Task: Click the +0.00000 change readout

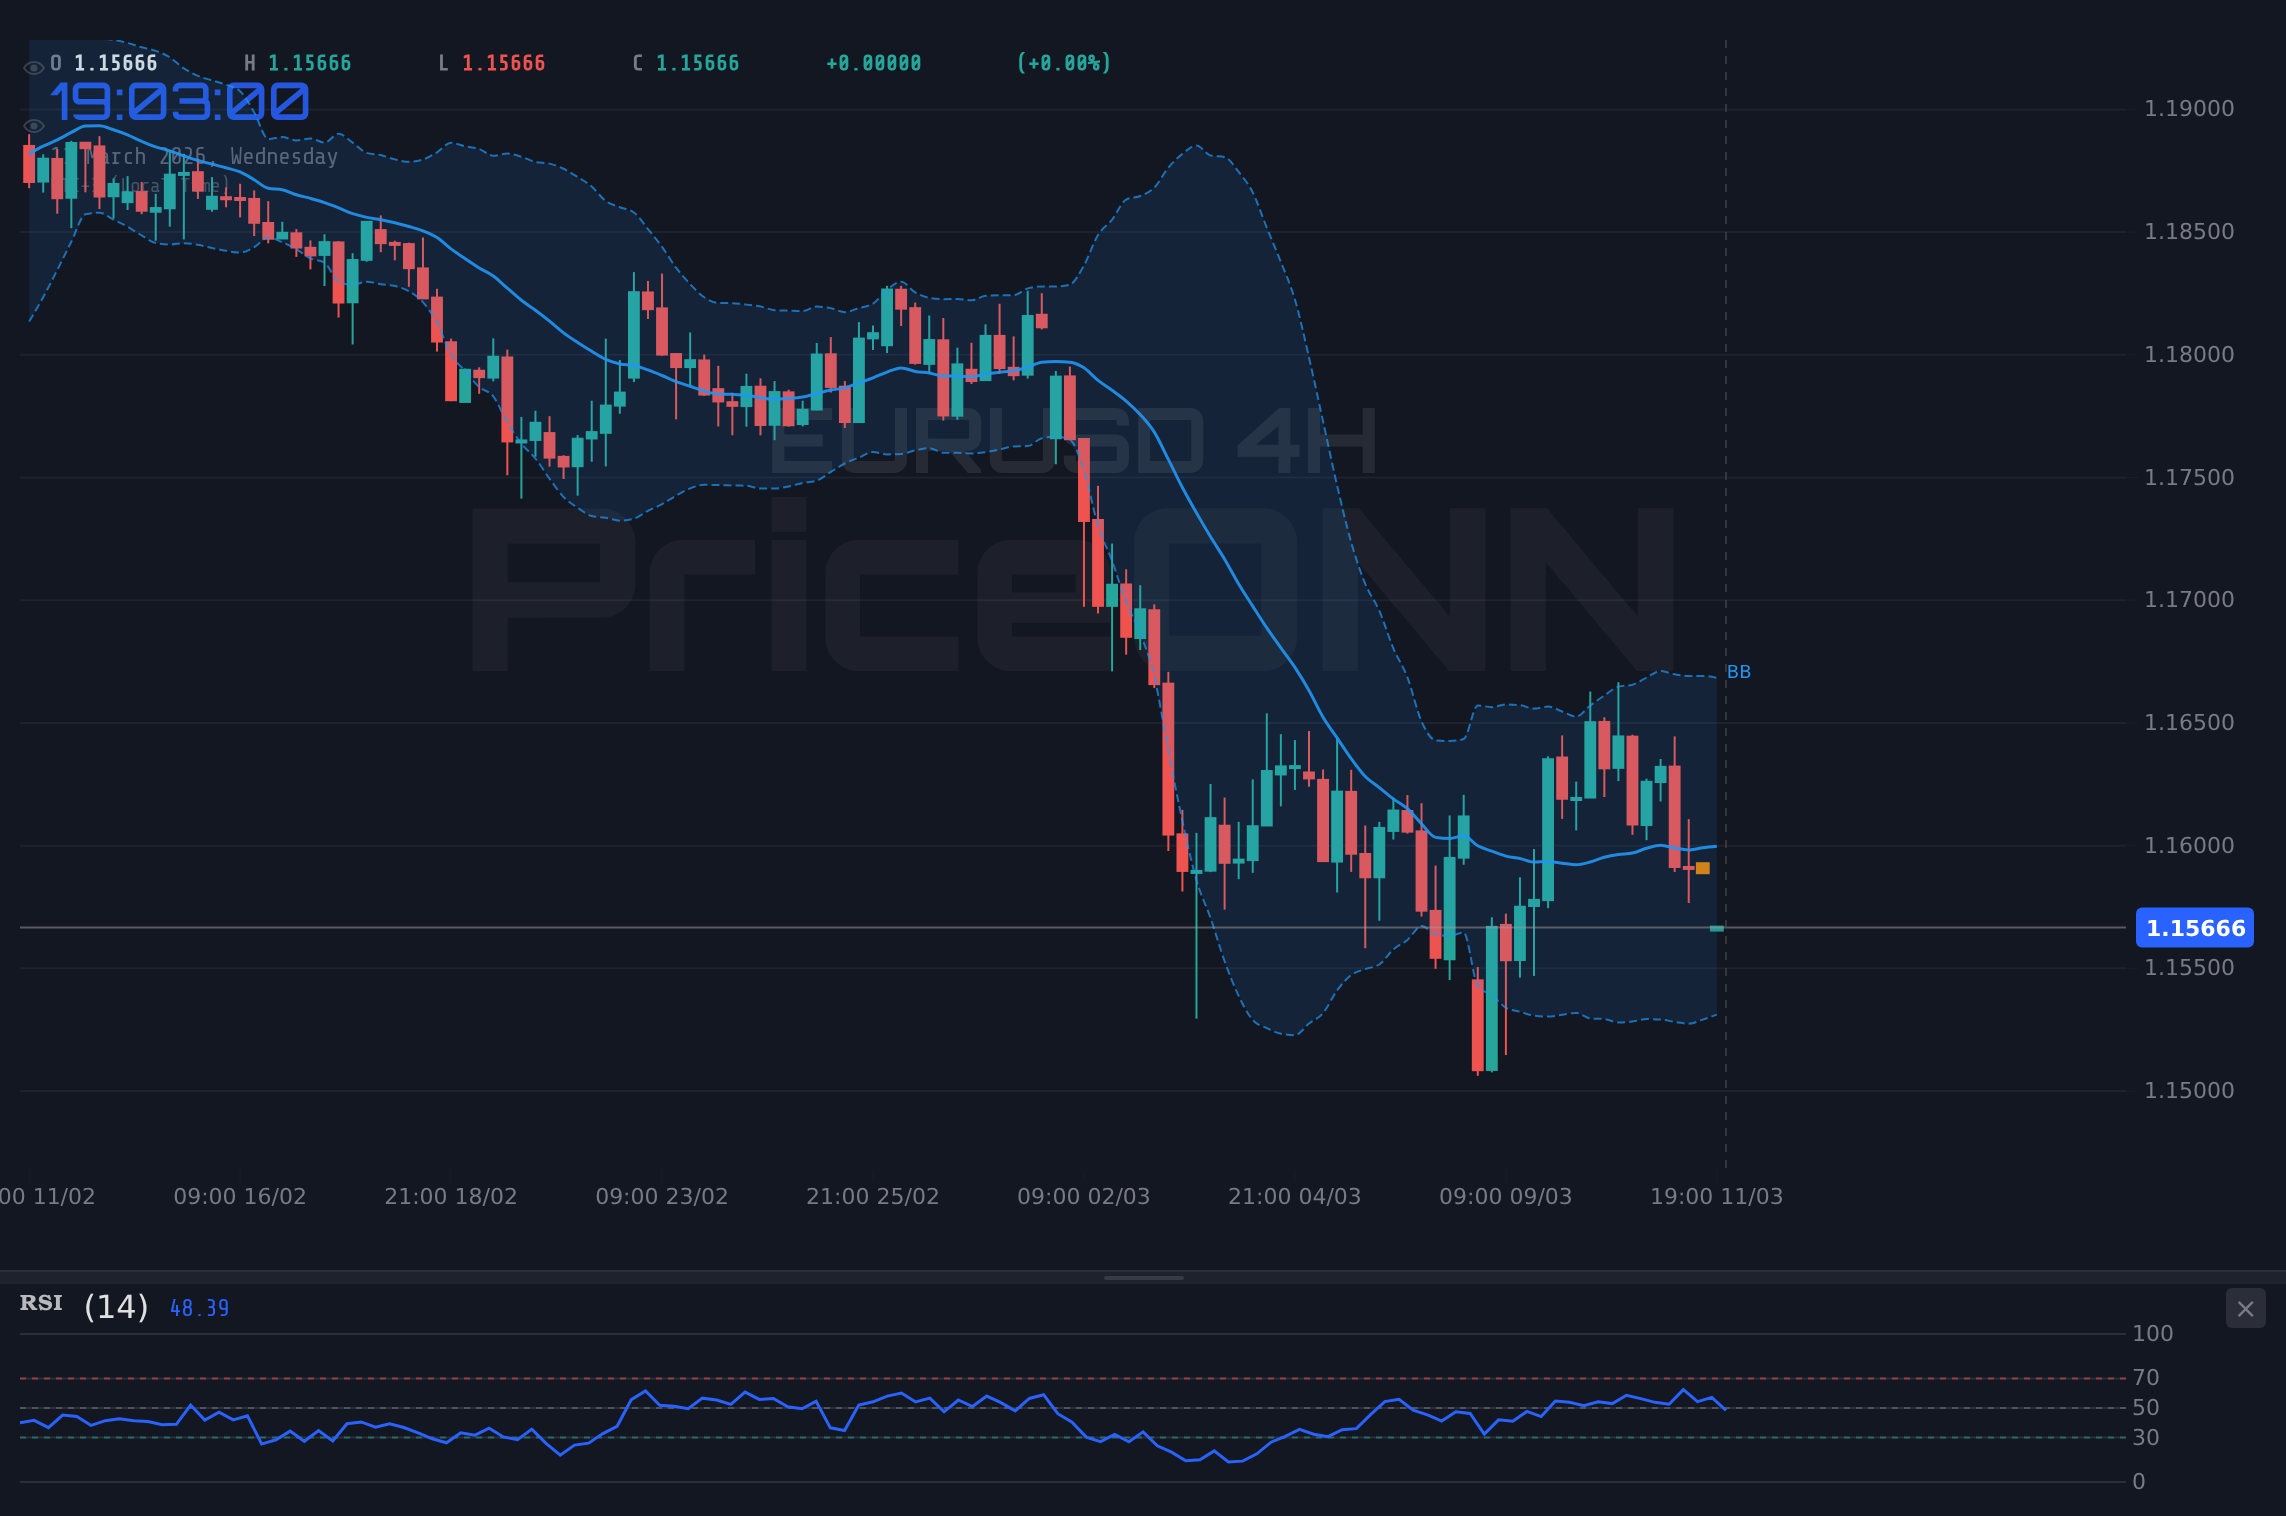Action: [872, 62]
